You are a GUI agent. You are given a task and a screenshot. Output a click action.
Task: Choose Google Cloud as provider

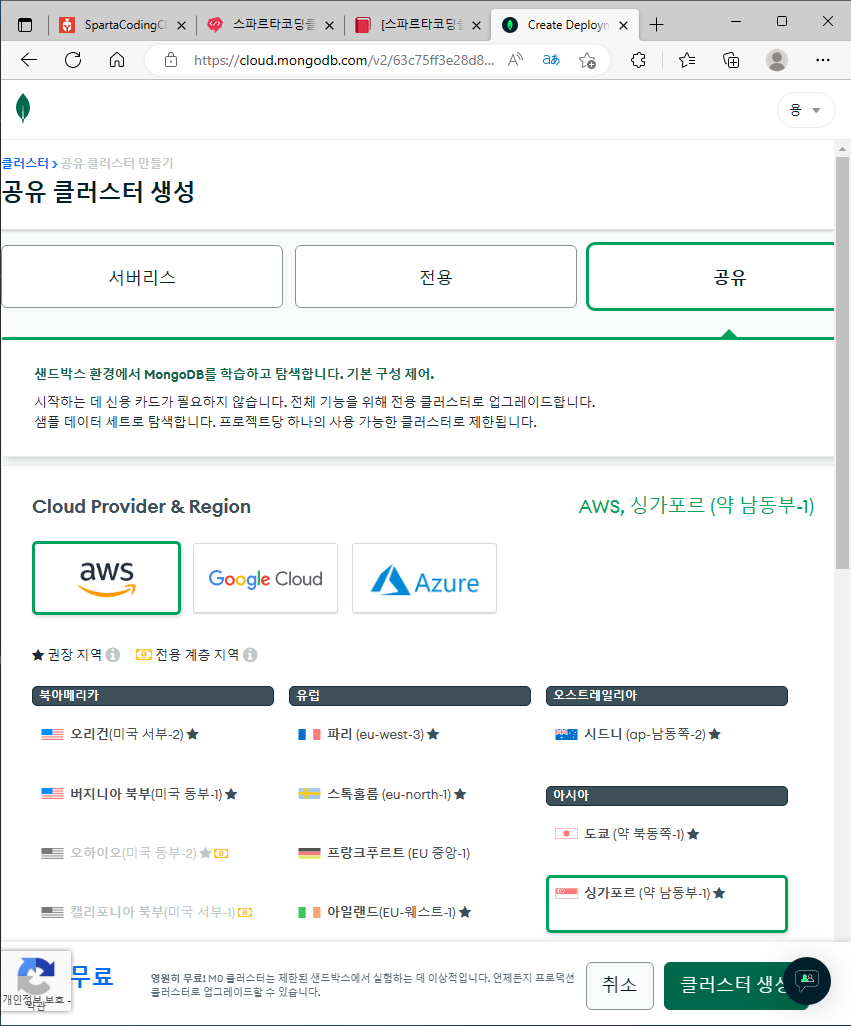point(266,578)
